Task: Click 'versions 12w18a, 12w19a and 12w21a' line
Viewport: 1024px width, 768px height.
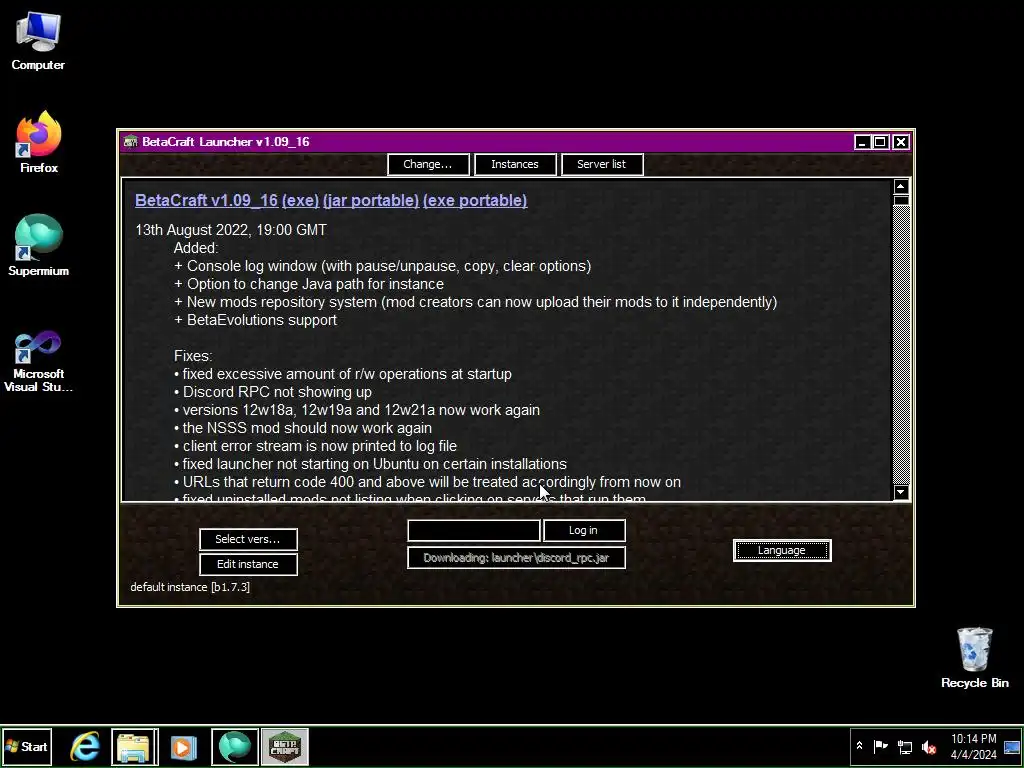Action: [x=357, y=410]
